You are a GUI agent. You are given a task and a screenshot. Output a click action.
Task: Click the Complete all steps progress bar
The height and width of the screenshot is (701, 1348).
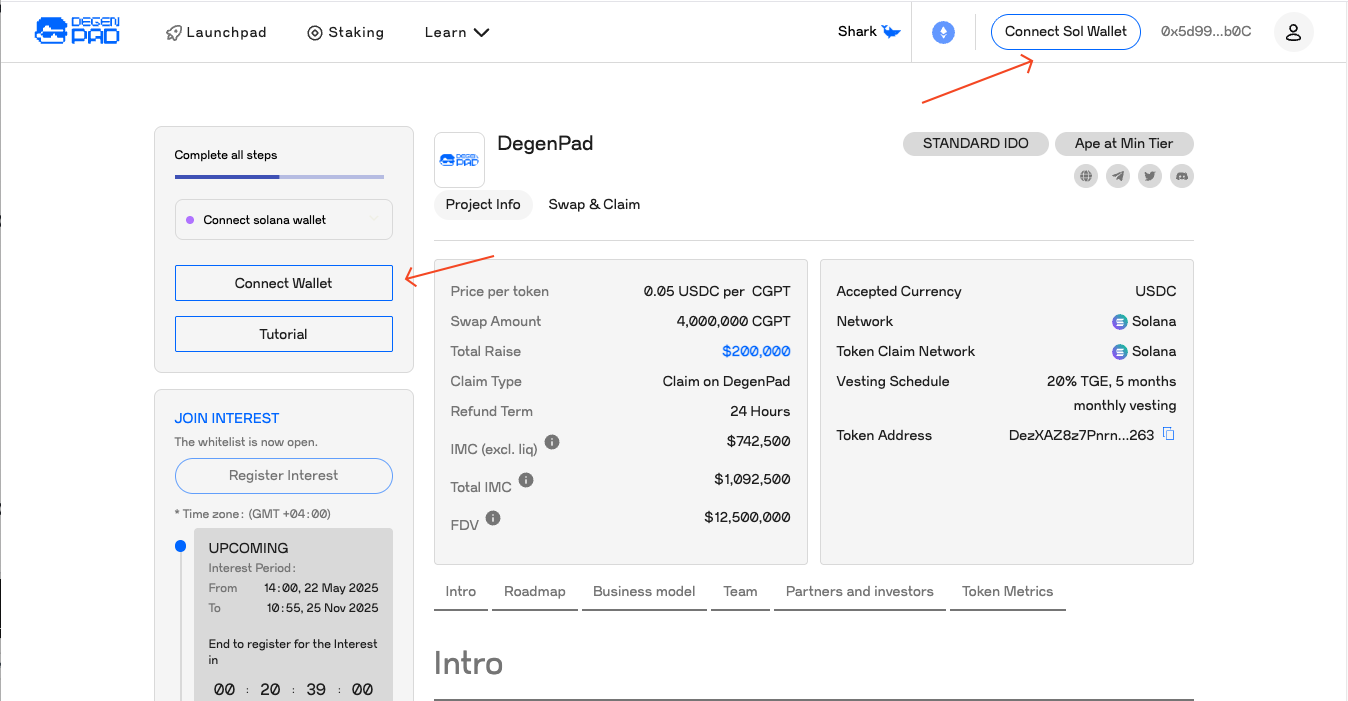pos(279,177)
